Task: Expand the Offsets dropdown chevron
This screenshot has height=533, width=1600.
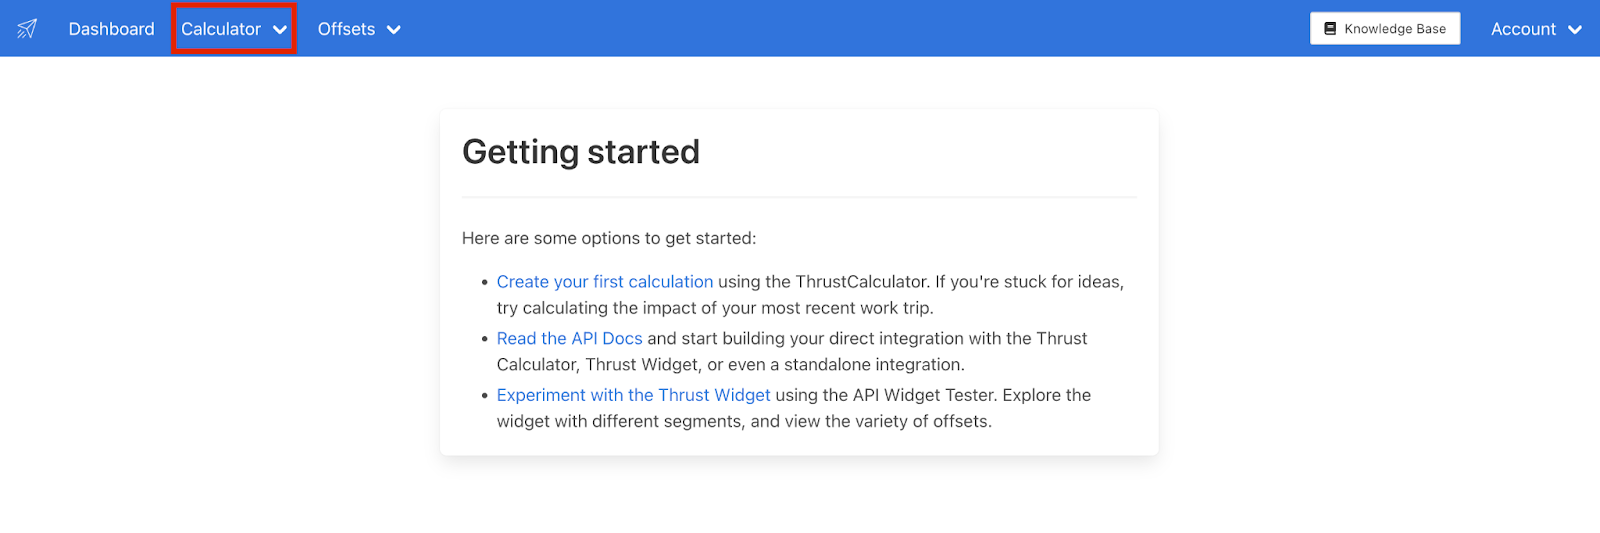Action: (x=394, y=30)
